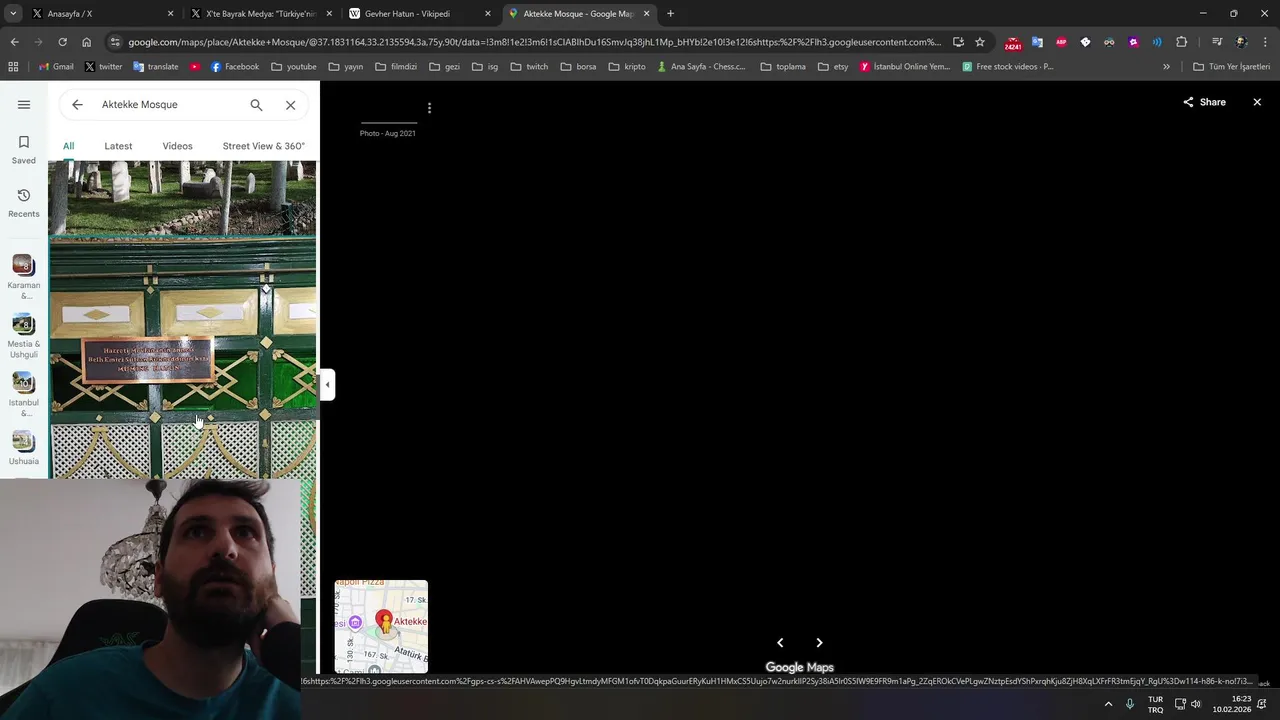This screenshot has height=720, width=1280.
Task: Select the Latest photos tab
Action: [118, 146]
